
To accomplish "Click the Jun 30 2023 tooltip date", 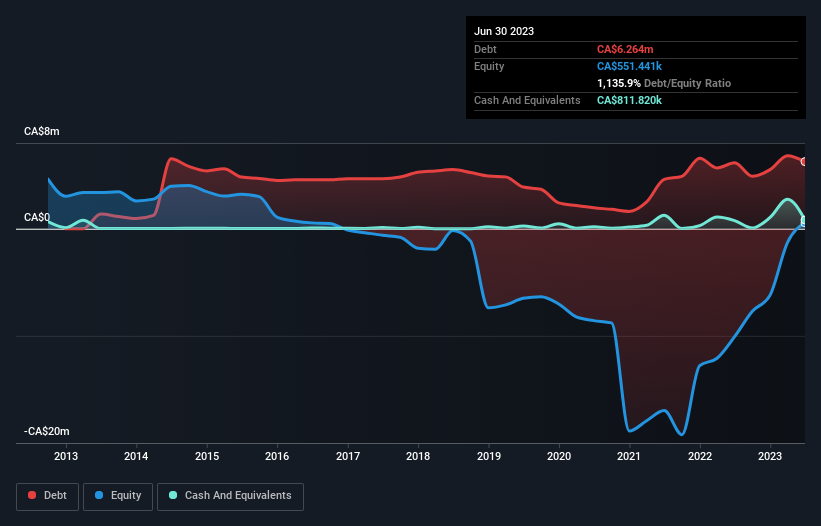I will point(504,31).
